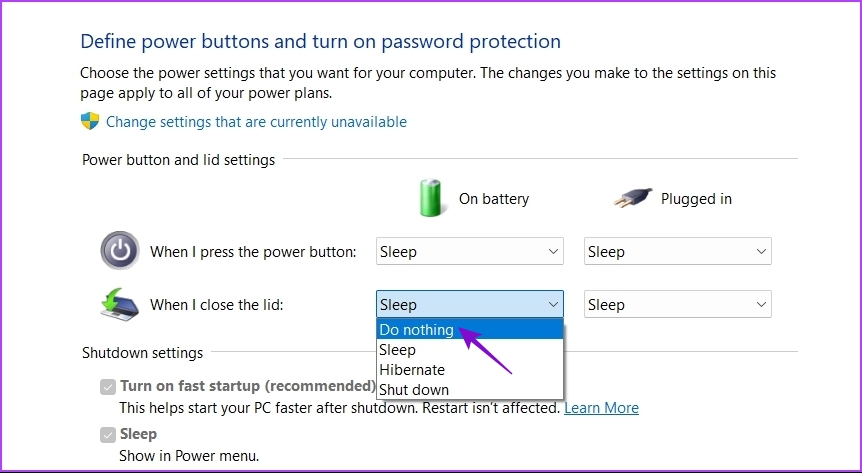862x473 pixels.
Task: Click the laptop lid close icon
Action: [x=119, y=304]
